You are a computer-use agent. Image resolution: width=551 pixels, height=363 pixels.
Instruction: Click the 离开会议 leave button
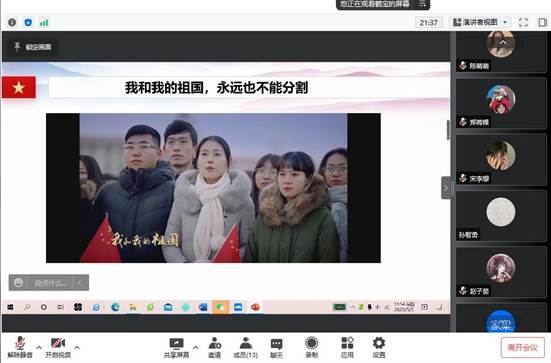click(x=523, y=348)
